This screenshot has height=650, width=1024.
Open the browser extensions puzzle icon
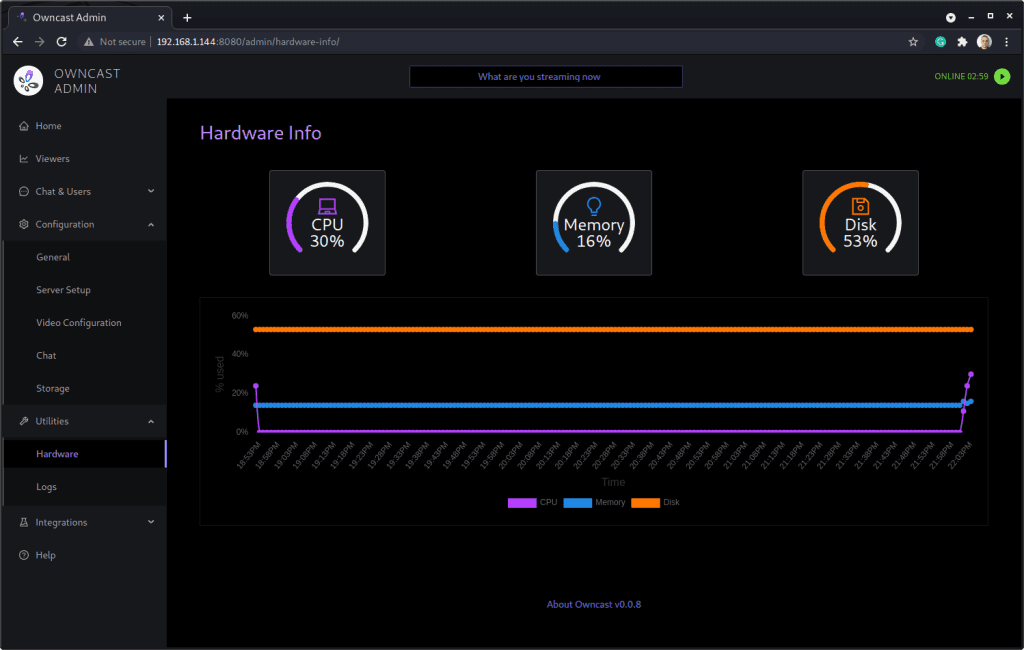pyautogui.click(x=962, y=42)
